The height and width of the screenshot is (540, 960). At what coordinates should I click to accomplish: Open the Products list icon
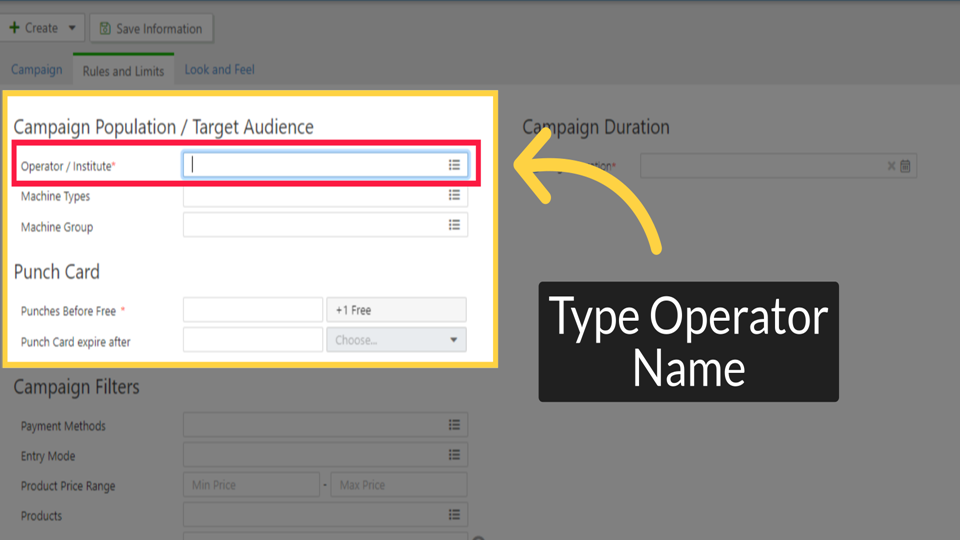tap(454, 515)
